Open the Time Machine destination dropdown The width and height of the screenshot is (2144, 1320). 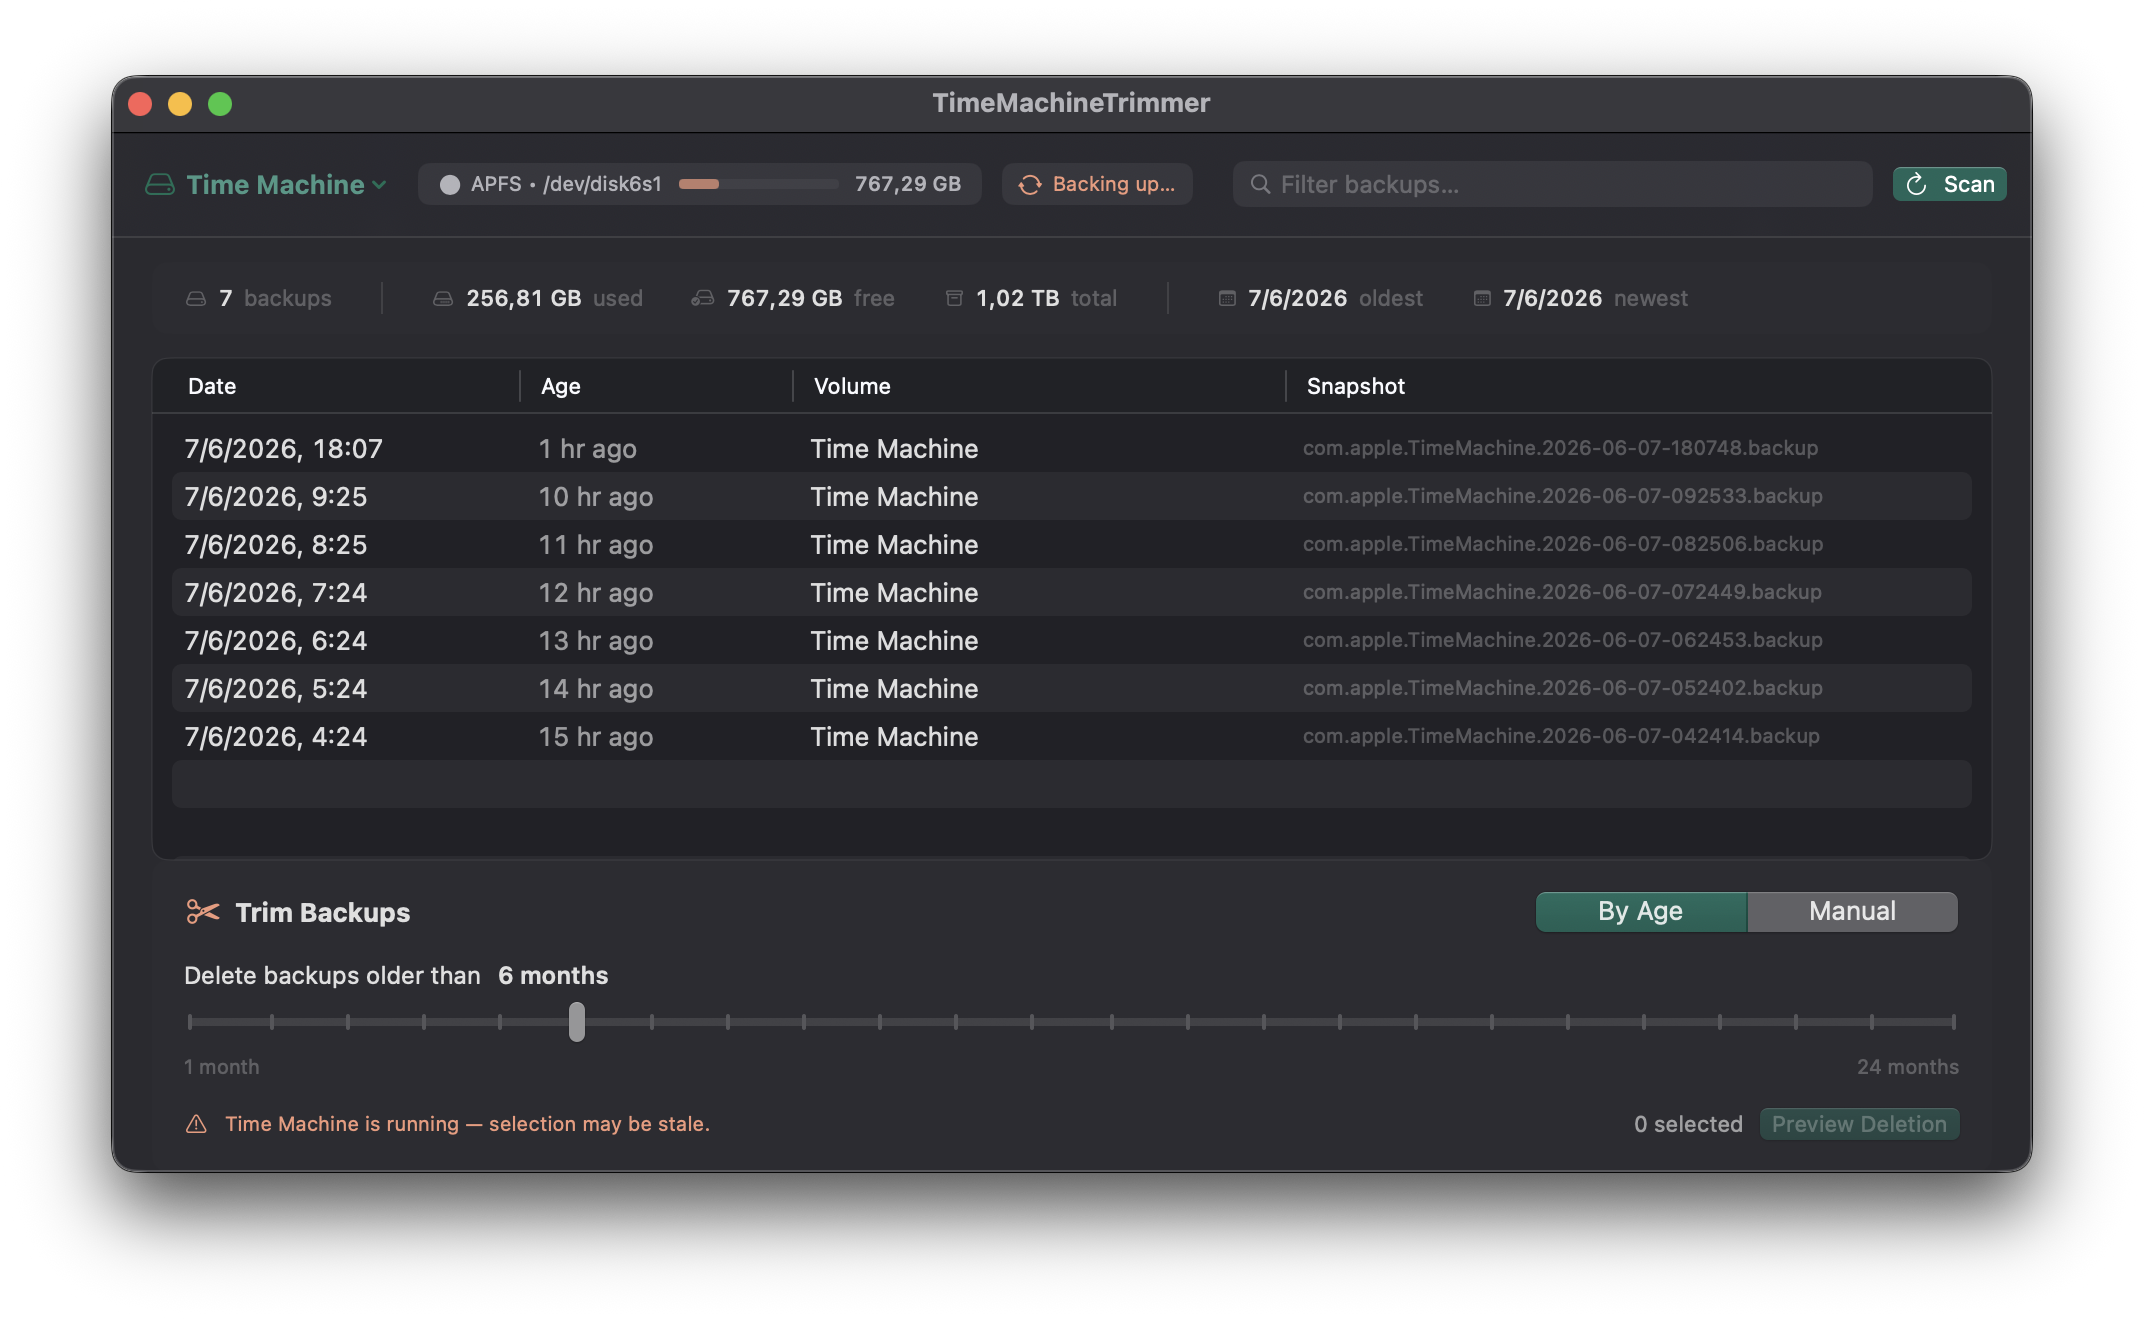point(266,185)
